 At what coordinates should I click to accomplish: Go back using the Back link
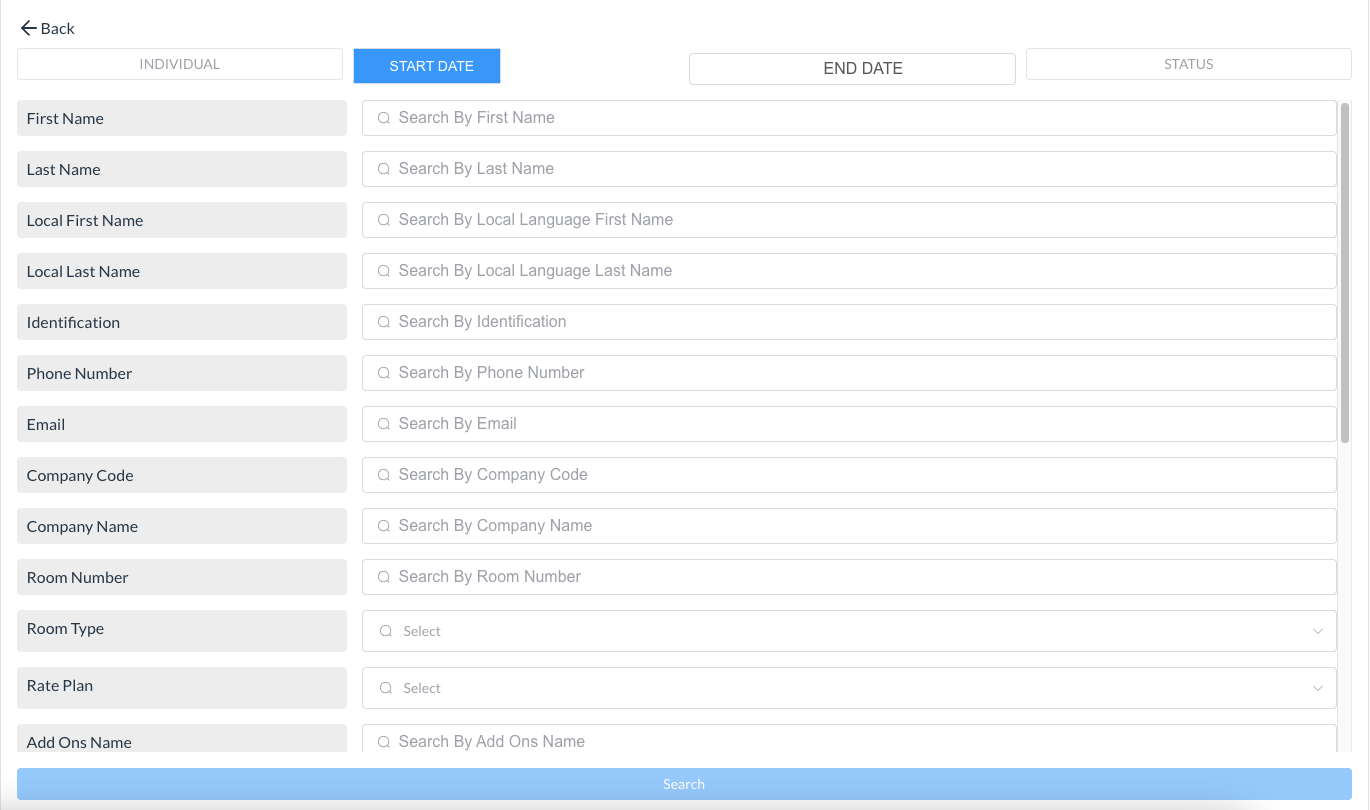pyautogui.click(x=57, y=28)
